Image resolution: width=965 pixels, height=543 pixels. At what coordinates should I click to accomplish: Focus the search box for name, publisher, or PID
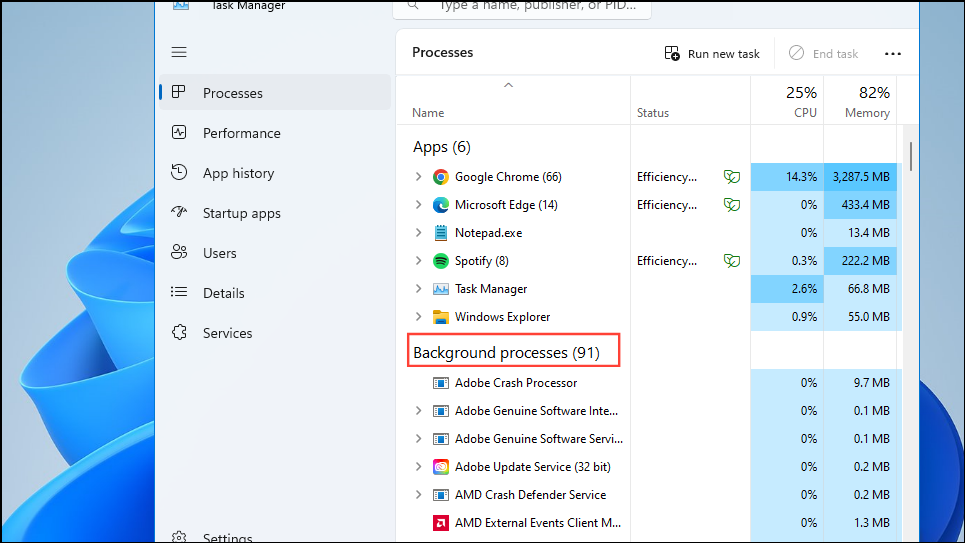click(522, 7)
